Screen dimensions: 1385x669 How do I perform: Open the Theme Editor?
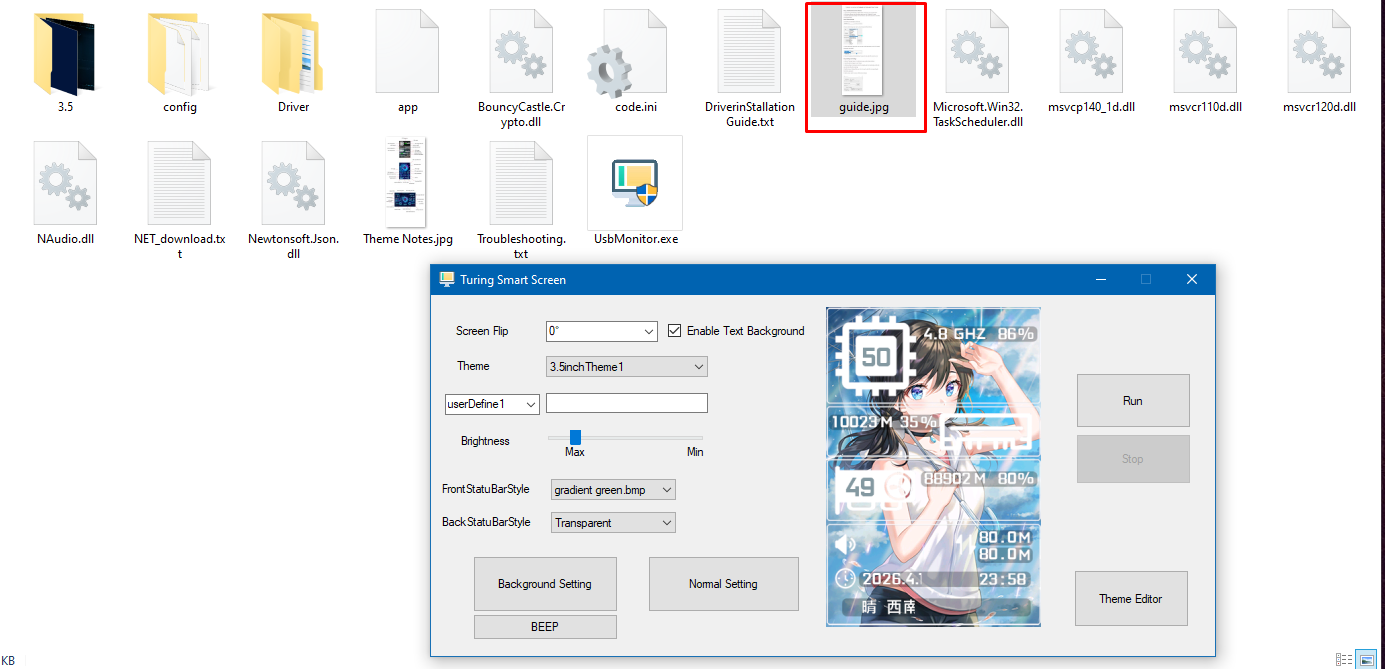pyautogui.click(x=1131, y=599)
